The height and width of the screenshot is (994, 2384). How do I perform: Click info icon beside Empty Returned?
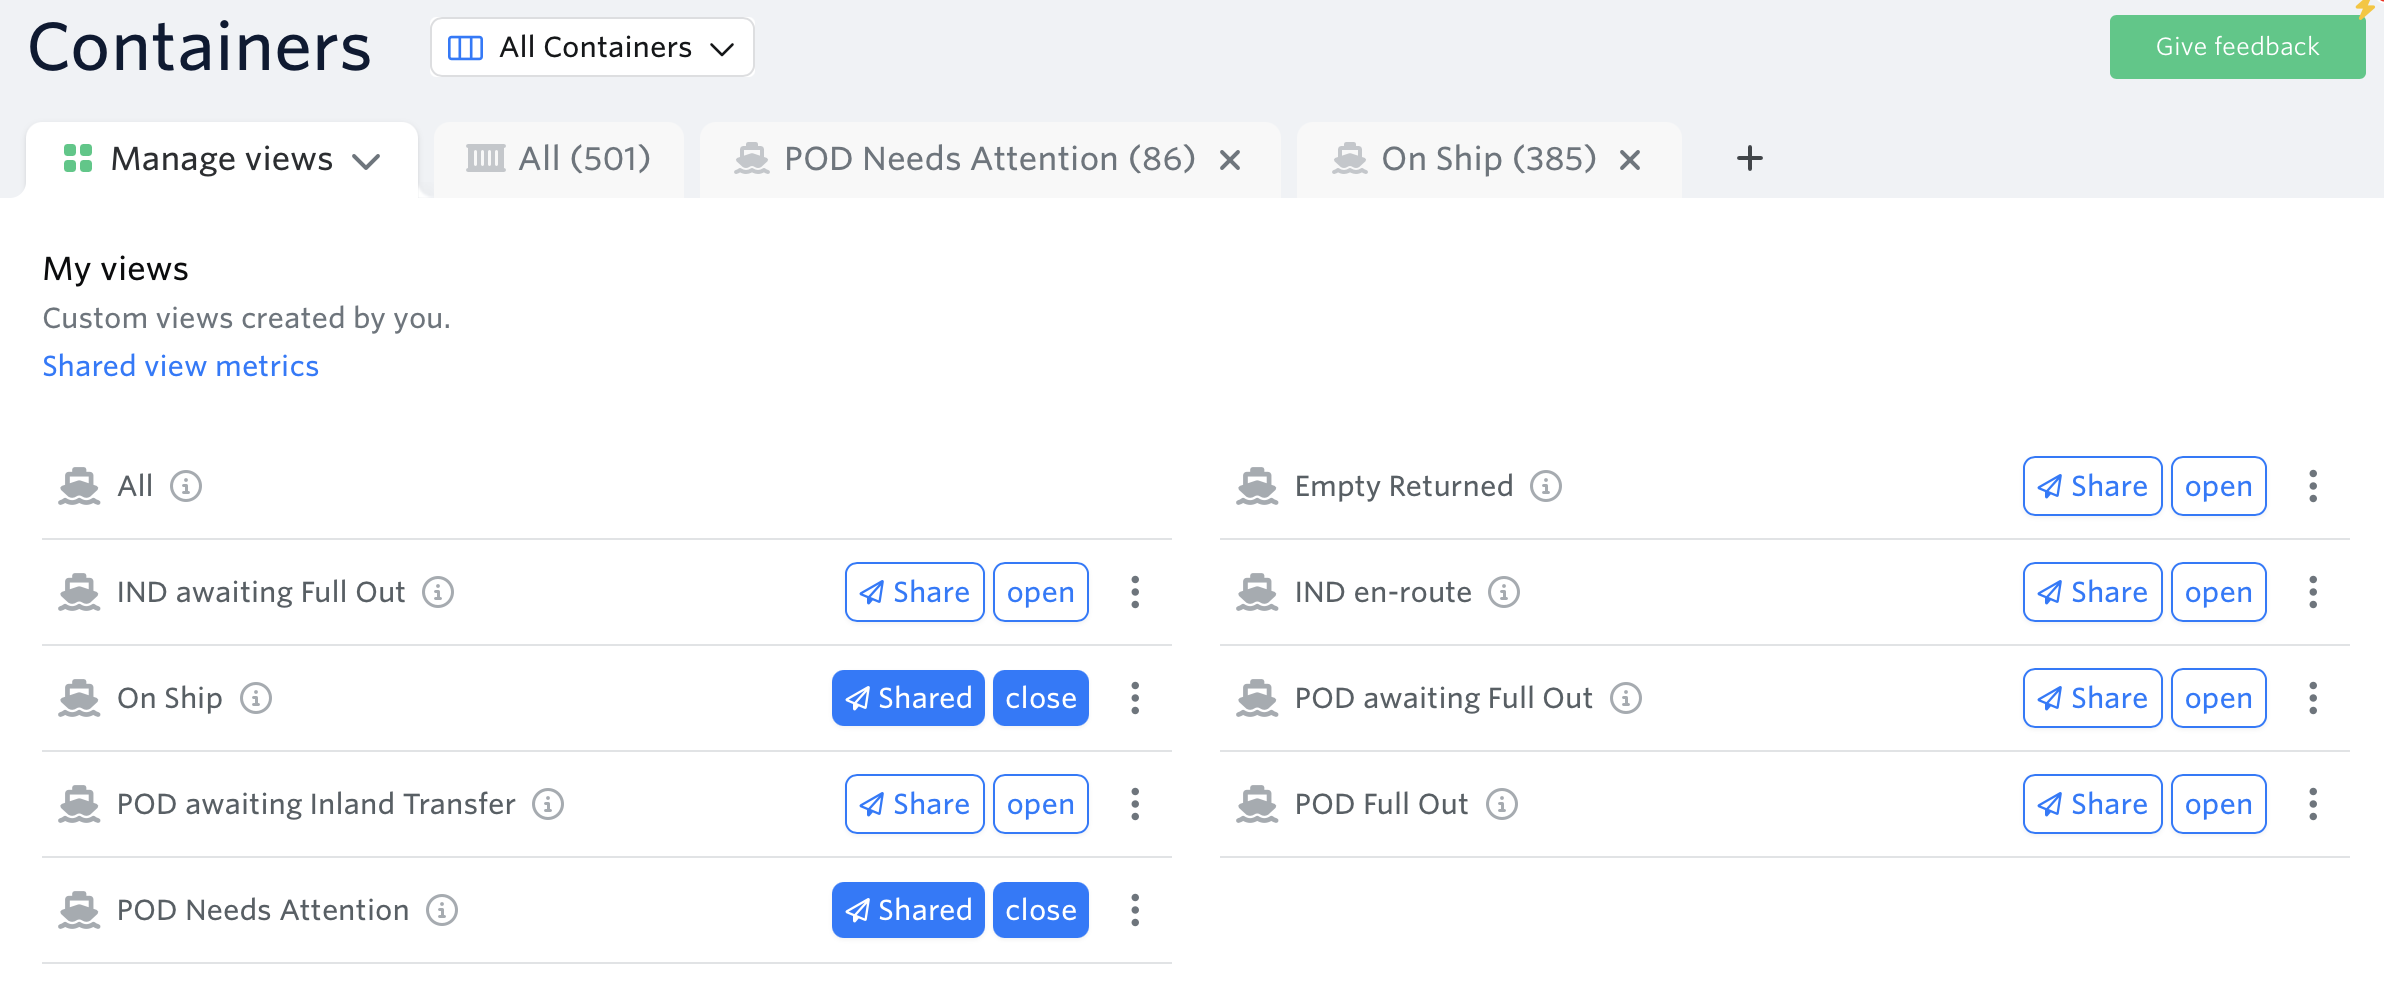[1546, 486]
